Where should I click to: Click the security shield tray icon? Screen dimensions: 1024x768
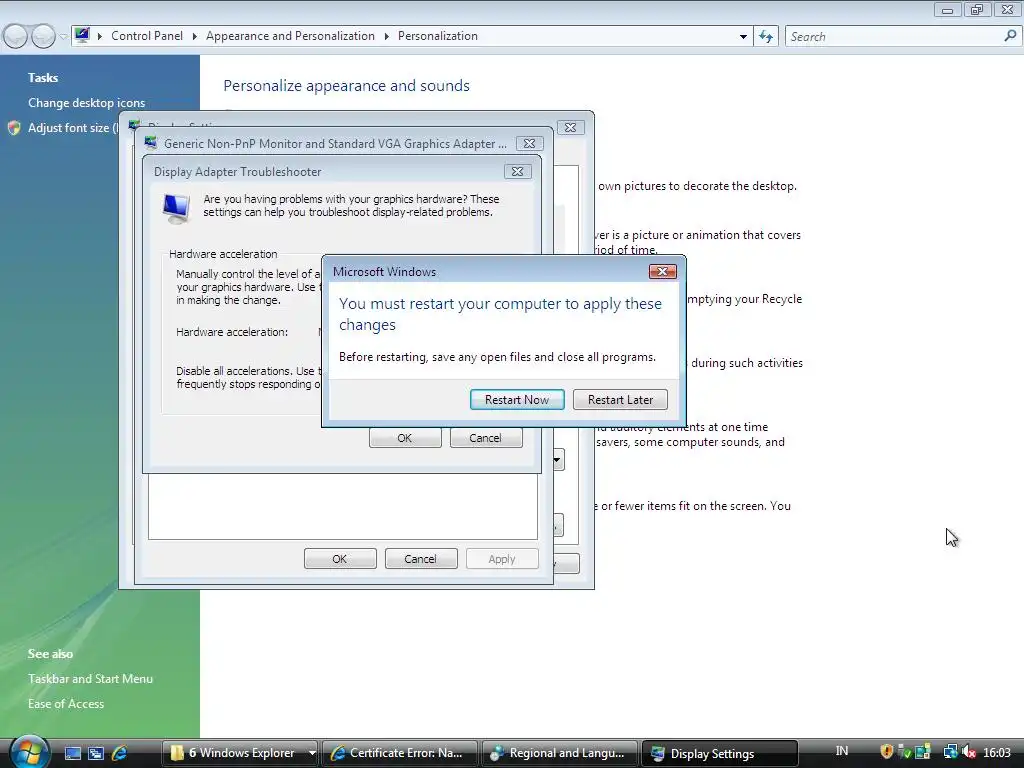click(x=886, y=752)
